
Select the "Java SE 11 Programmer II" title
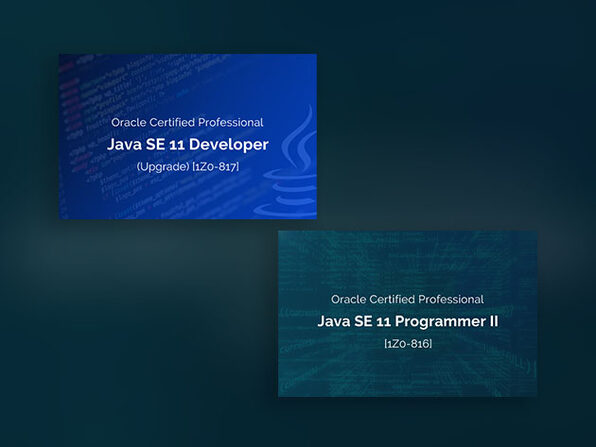[x=407, y=321]
